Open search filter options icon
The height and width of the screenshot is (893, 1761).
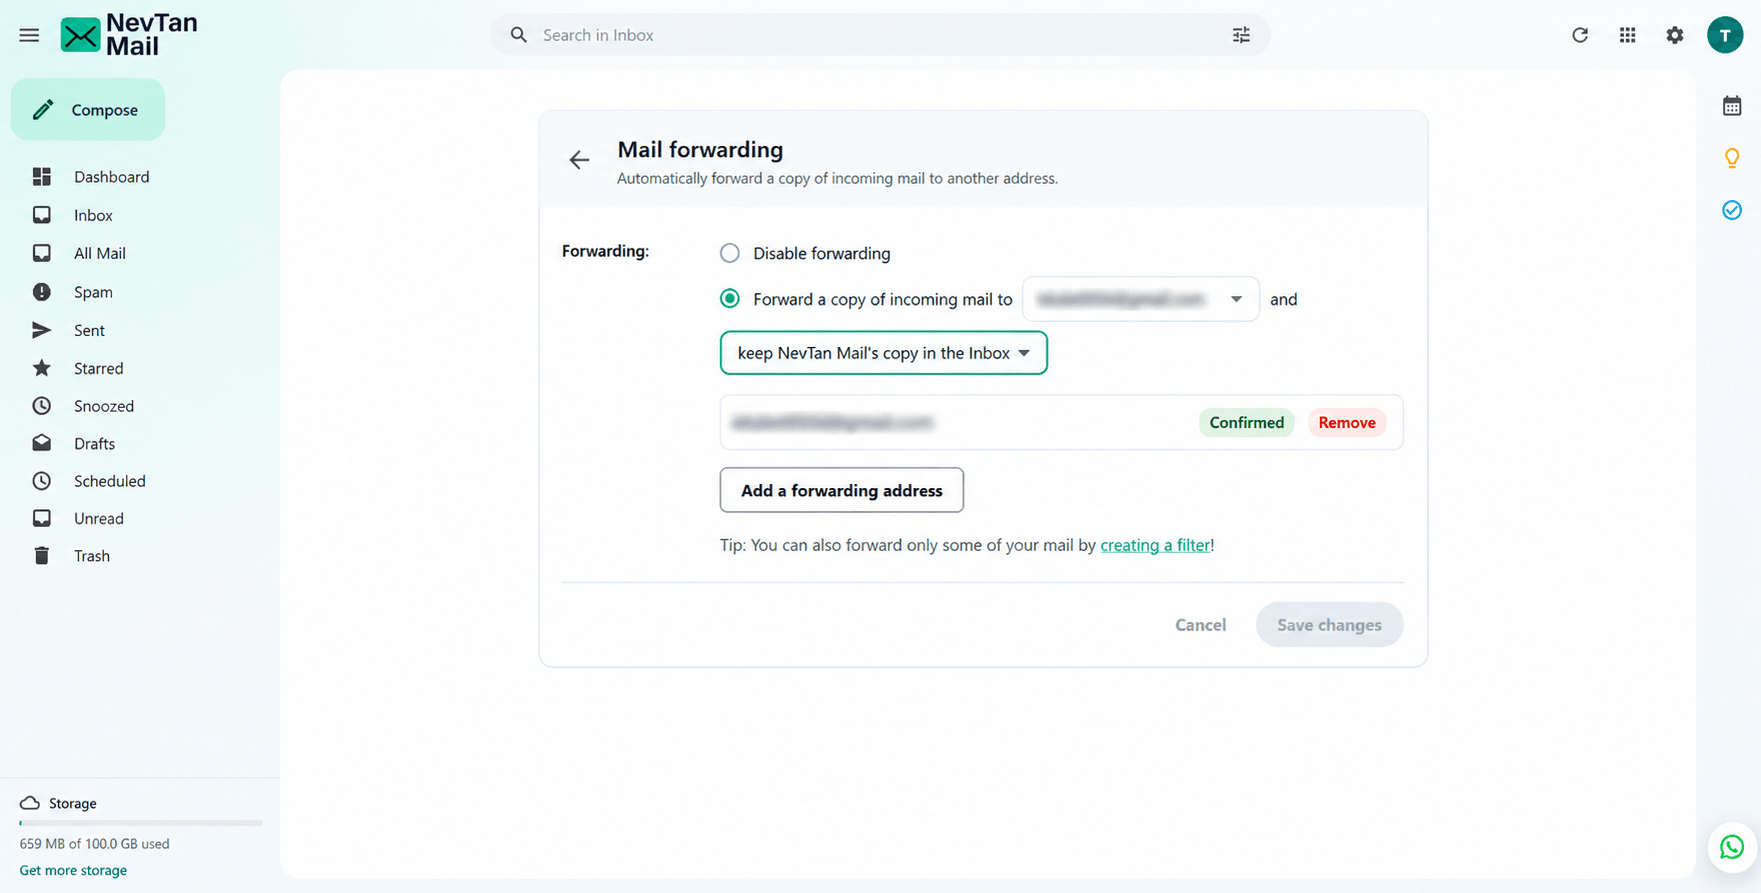click(1241, 35)
